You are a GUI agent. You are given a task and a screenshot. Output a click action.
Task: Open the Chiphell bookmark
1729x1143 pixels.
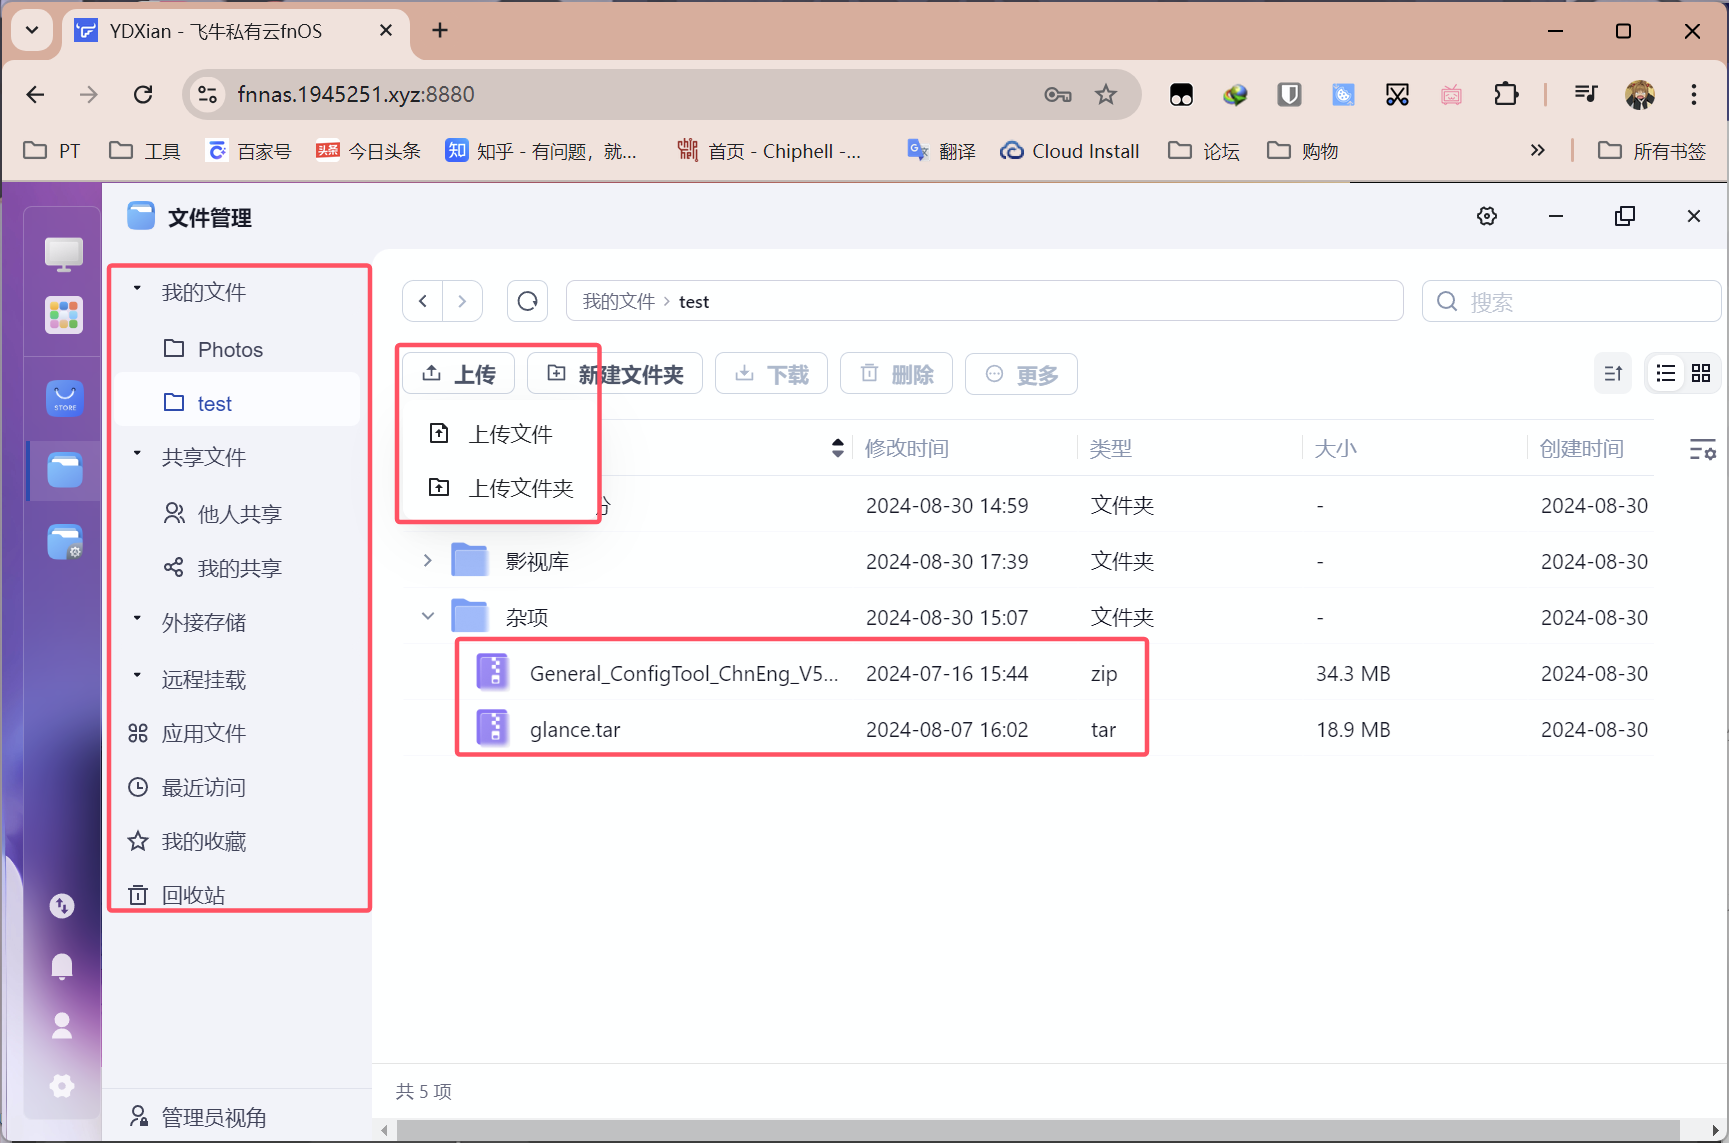(768, 150)
